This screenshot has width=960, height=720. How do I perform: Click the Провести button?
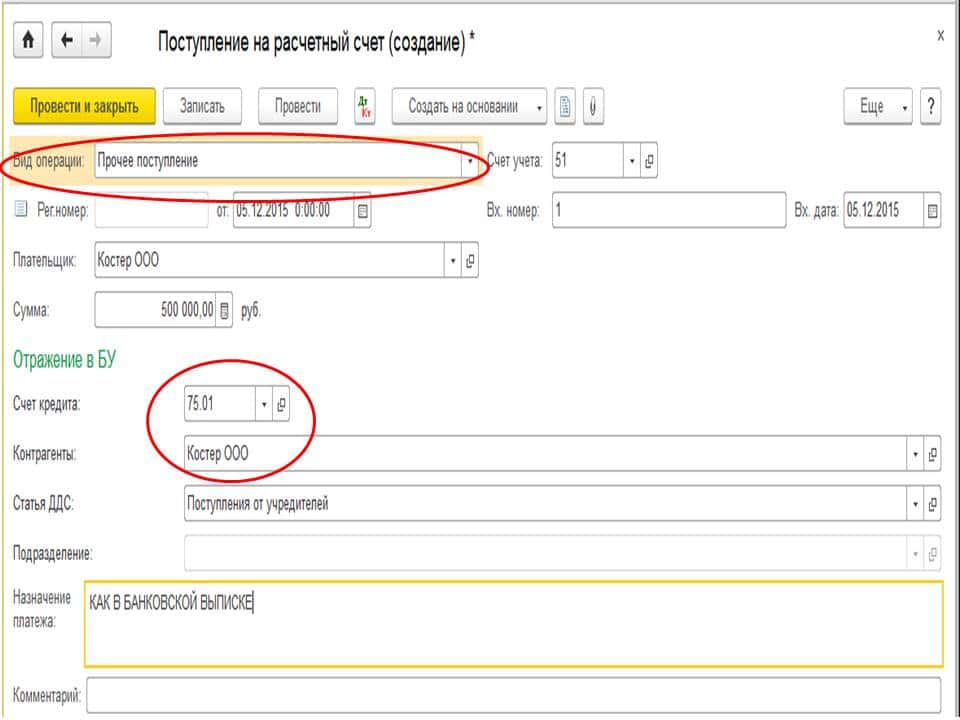(298, 107)
